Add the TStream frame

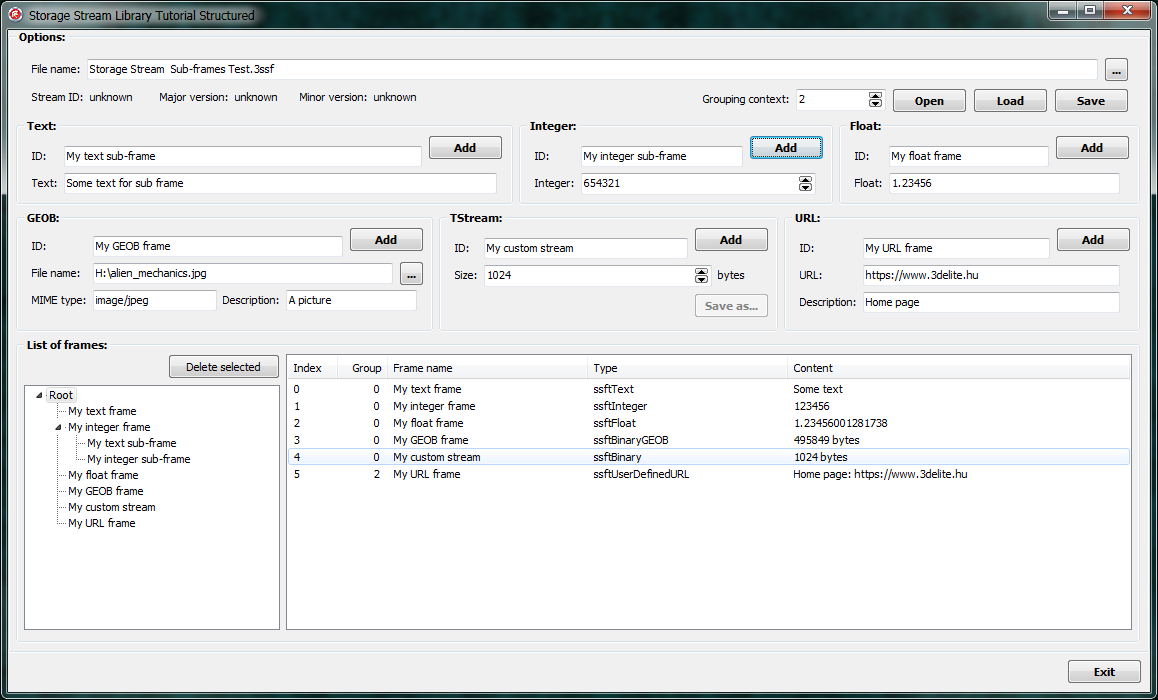pyautogui.click(x=731, y=240)
